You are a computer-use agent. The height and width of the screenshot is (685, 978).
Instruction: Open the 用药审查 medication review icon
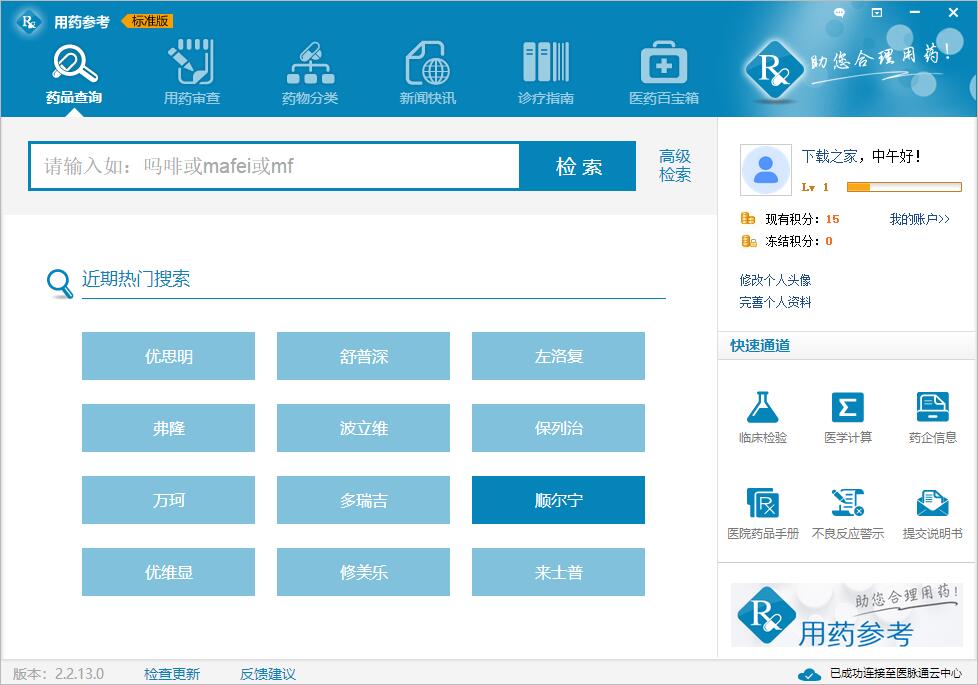[191, 64]
